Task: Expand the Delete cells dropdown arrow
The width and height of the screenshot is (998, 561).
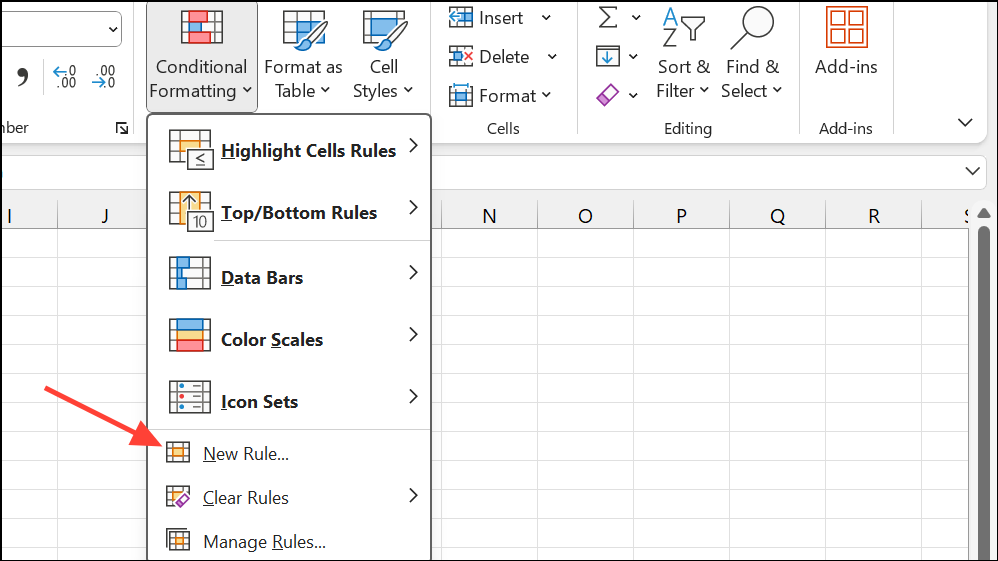Action: coord(551,57)
